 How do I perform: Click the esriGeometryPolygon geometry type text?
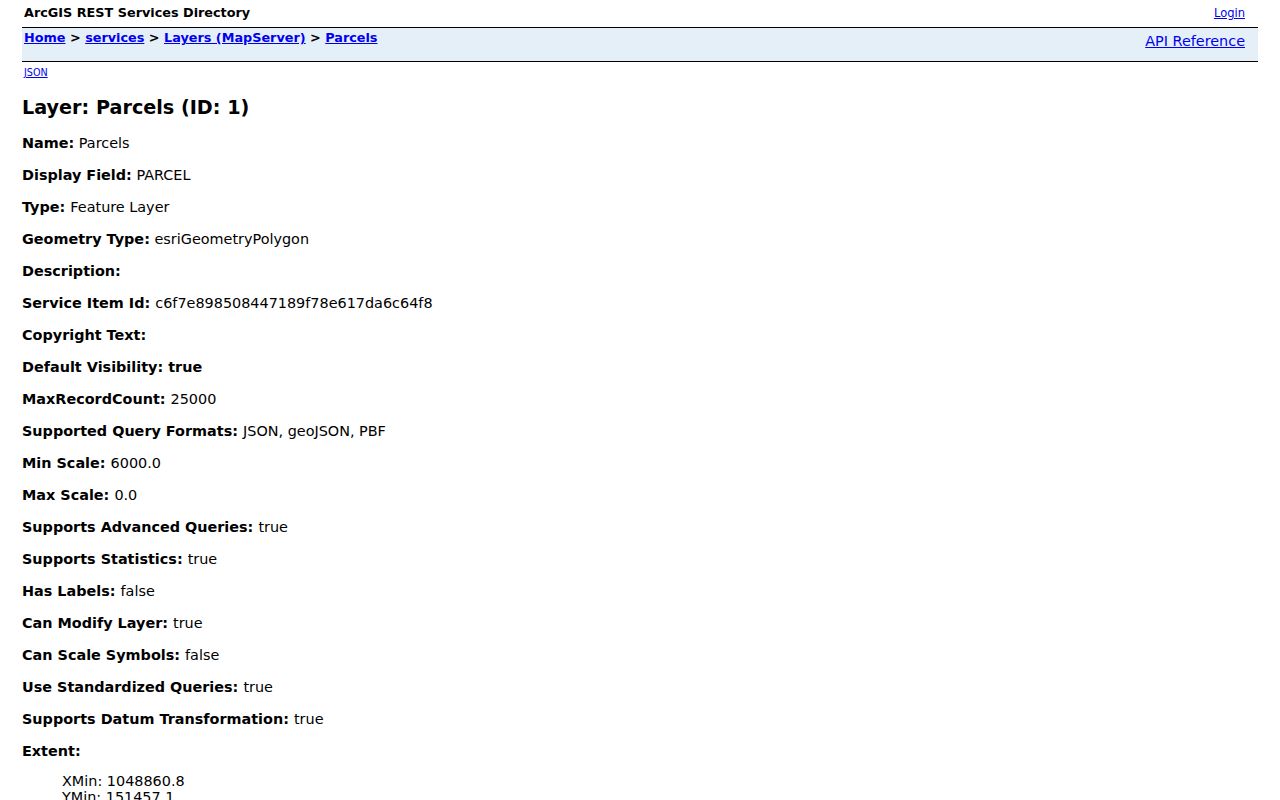(x=231, y=239)
